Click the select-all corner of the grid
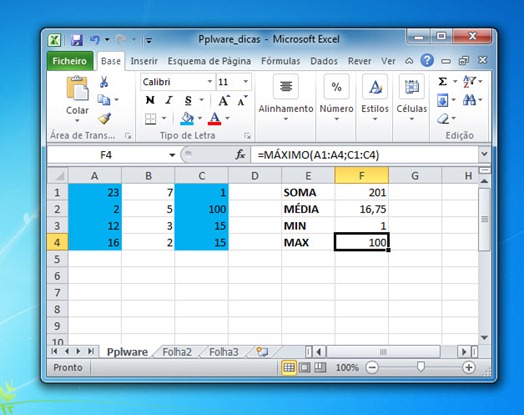The width and height of the screenshot is (524, 415). click(x=58, y=175)
